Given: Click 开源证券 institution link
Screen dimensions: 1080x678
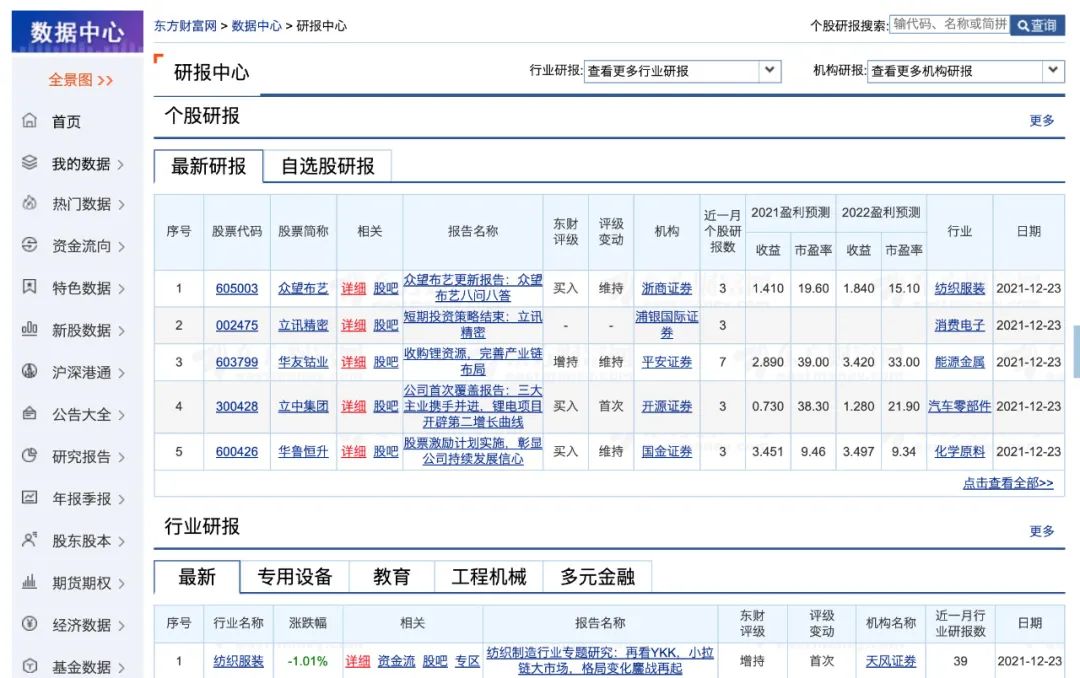Looking at the screenshot, I should click(667, 407).
